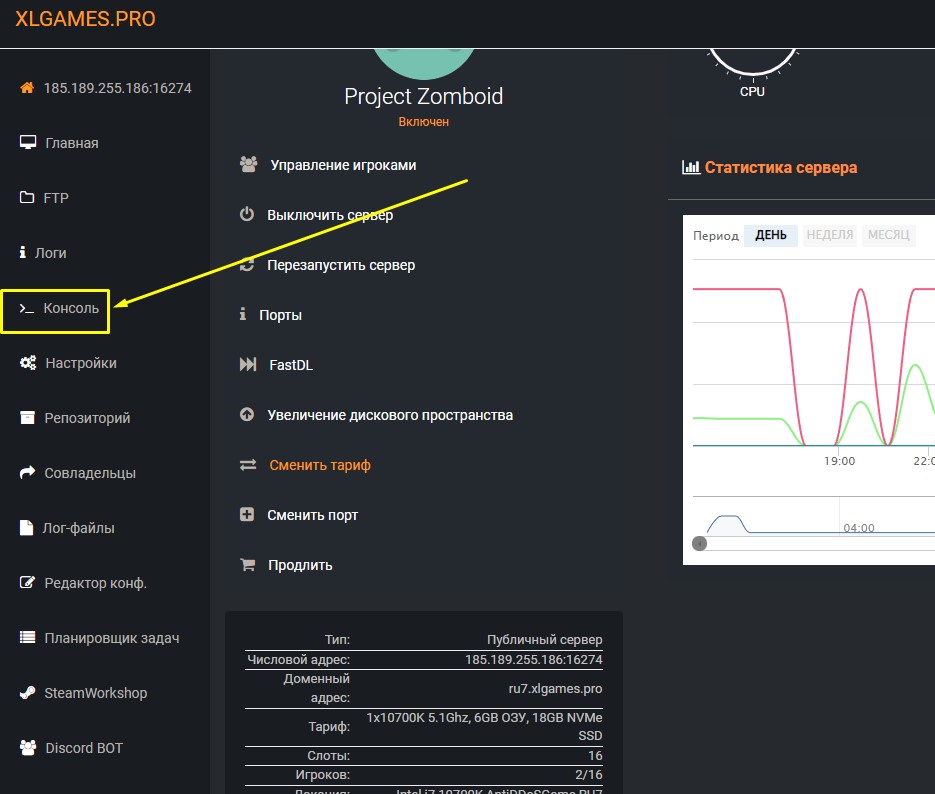Click the Включен status text
935x794 pixels.
(423, 122)
